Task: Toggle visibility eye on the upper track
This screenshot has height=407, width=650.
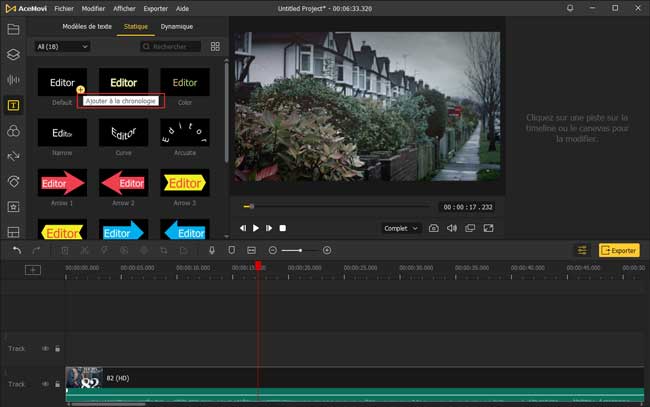Action: click(x=45, y=349)
